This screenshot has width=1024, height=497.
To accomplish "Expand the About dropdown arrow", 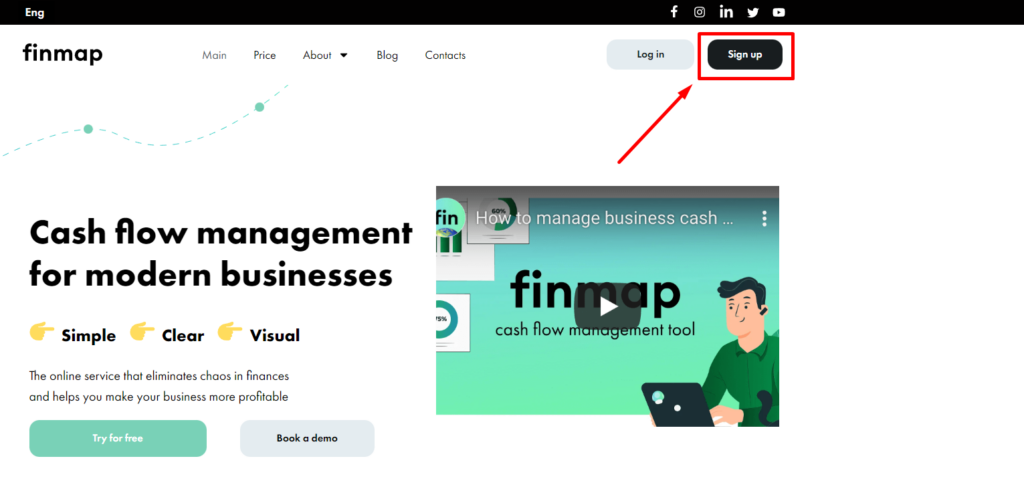I will coord(344,56).
